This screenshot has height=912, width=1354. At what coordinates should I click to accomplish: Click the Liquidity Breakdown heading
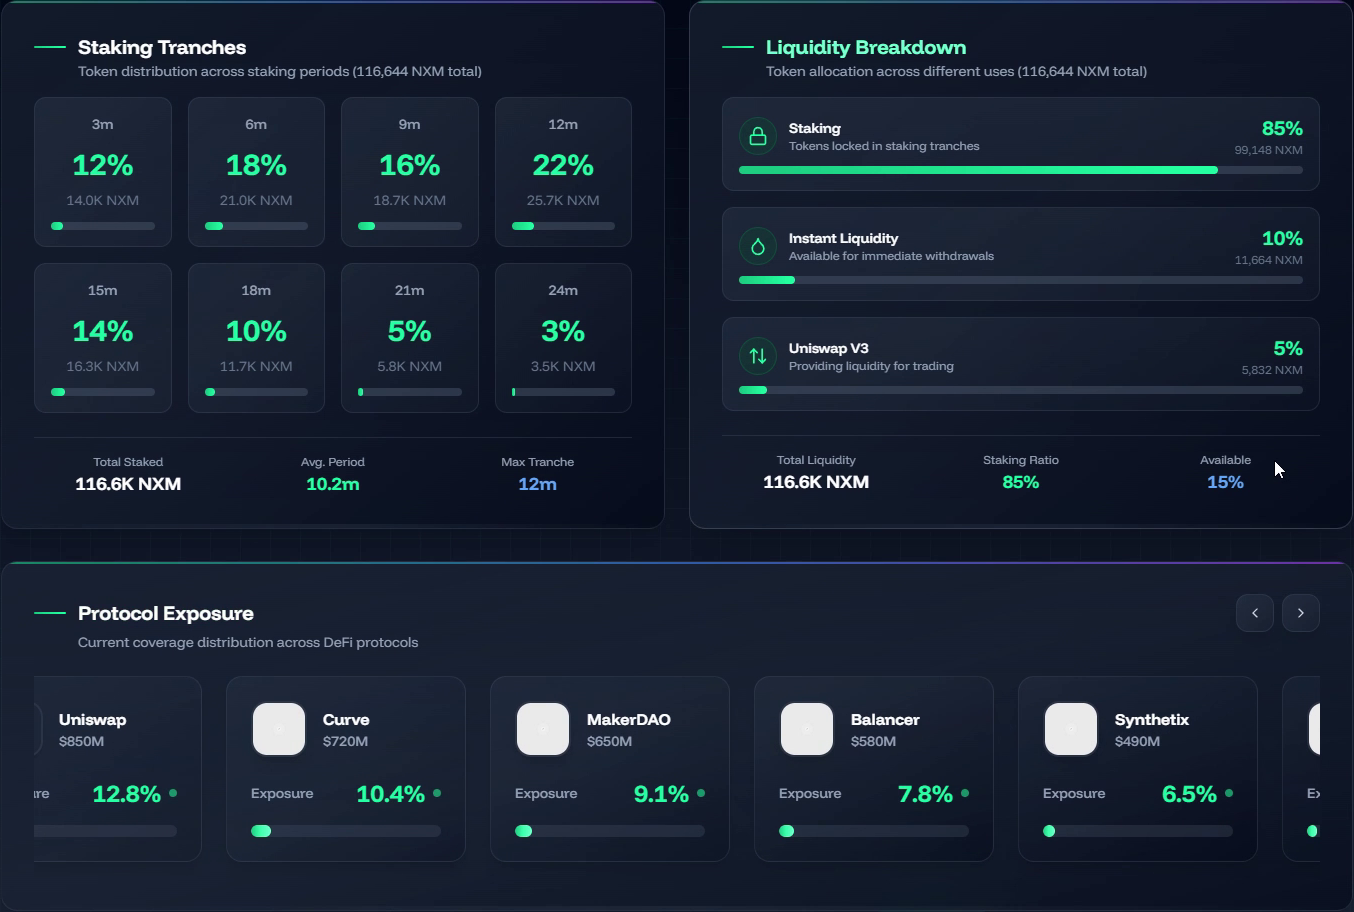click(866, 47)
